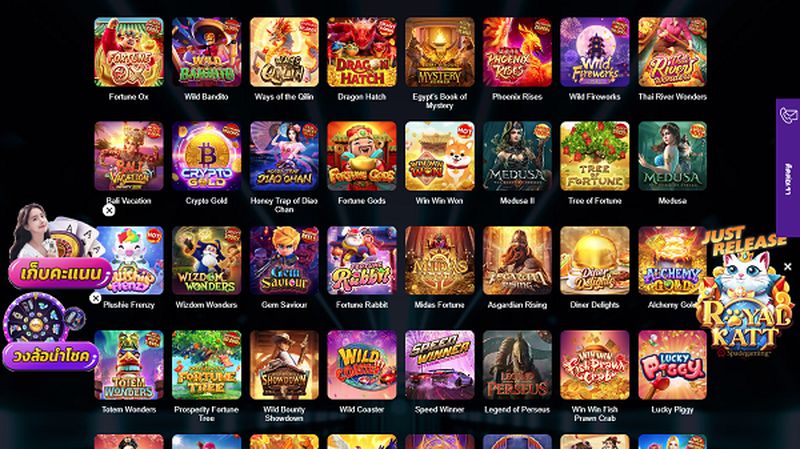Close the Royal Katt promotion
800x449 pixels.
click(x=788, y=266)
